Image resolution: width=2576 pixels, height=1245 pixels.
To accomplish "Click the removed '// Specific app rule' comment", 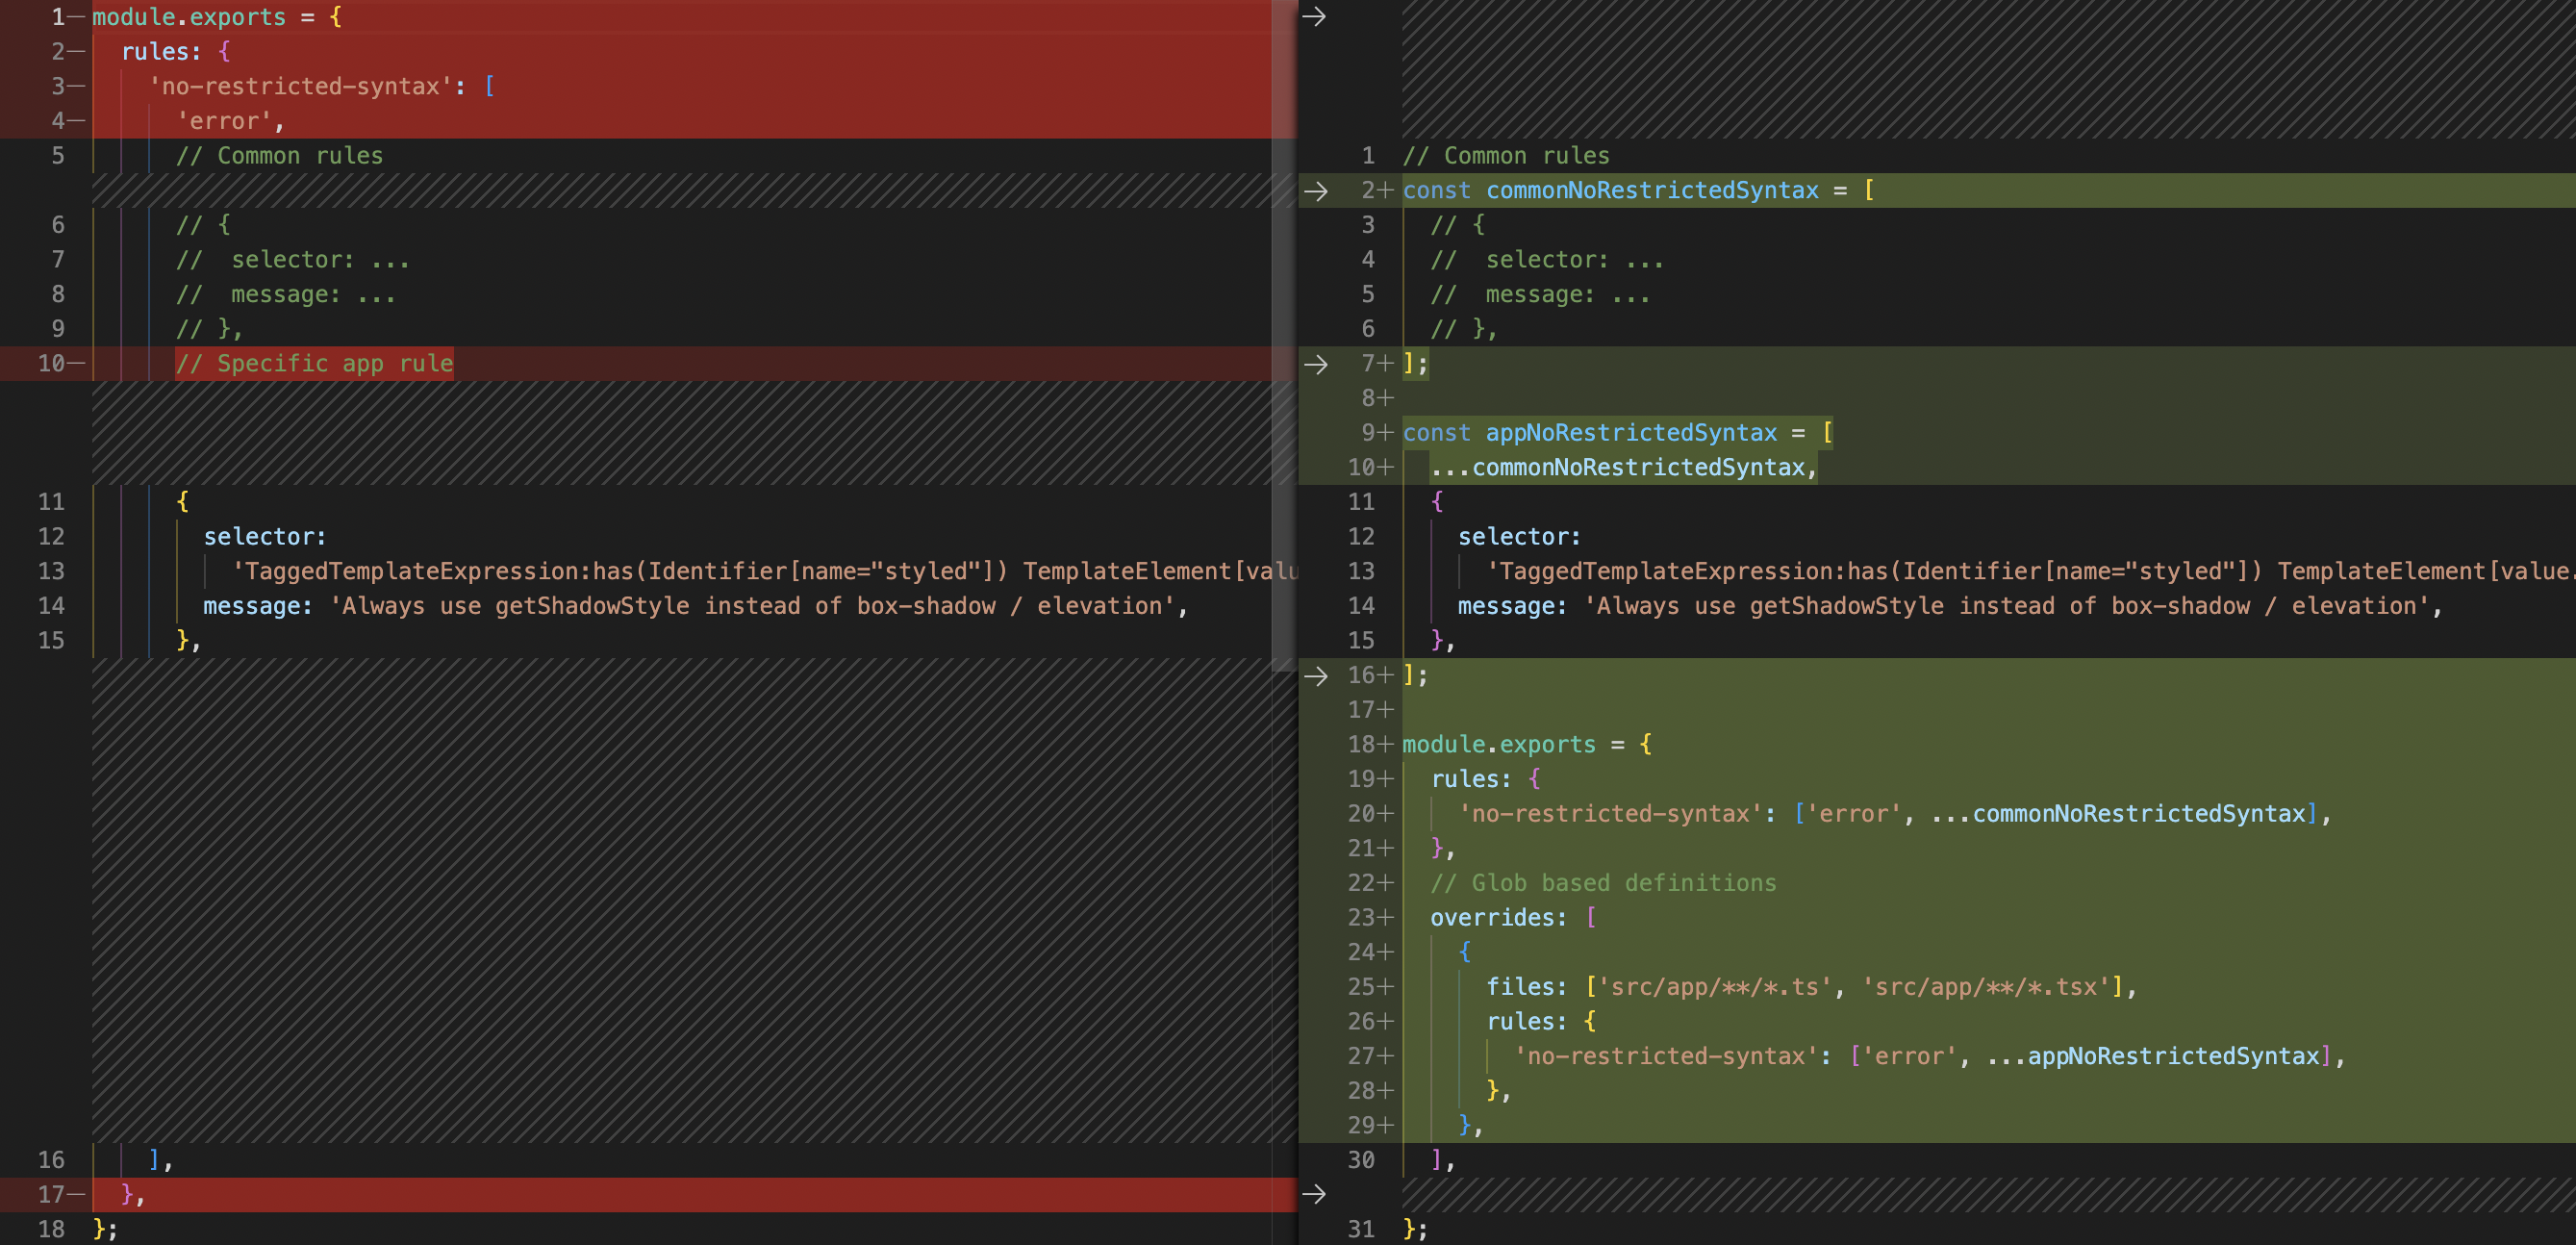I will 314,364.
